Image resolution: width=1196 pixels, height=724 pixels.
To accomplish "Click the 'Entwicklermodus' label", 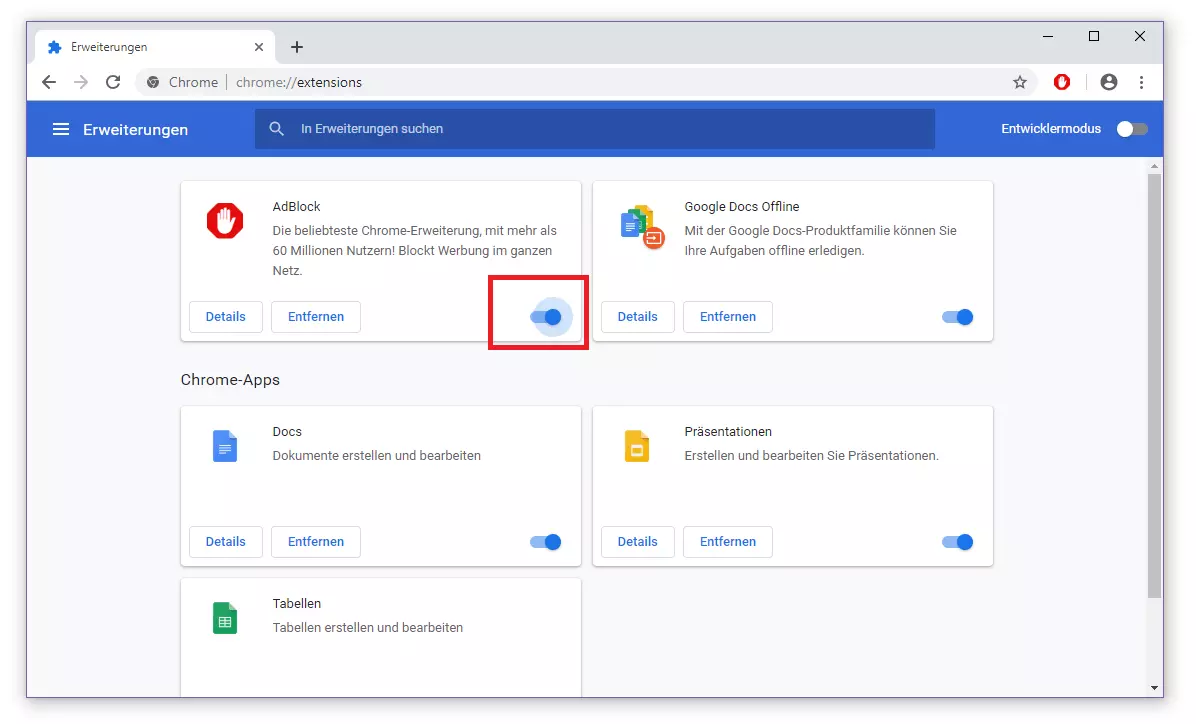I will [1051, 129].
